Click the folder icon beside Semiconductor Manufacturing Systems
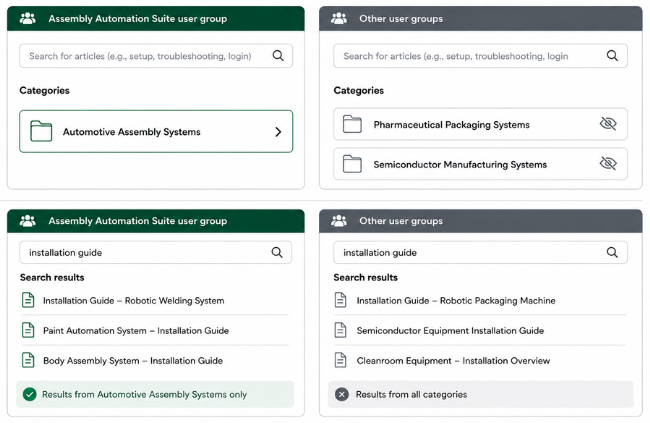 [x=352, y=164]
